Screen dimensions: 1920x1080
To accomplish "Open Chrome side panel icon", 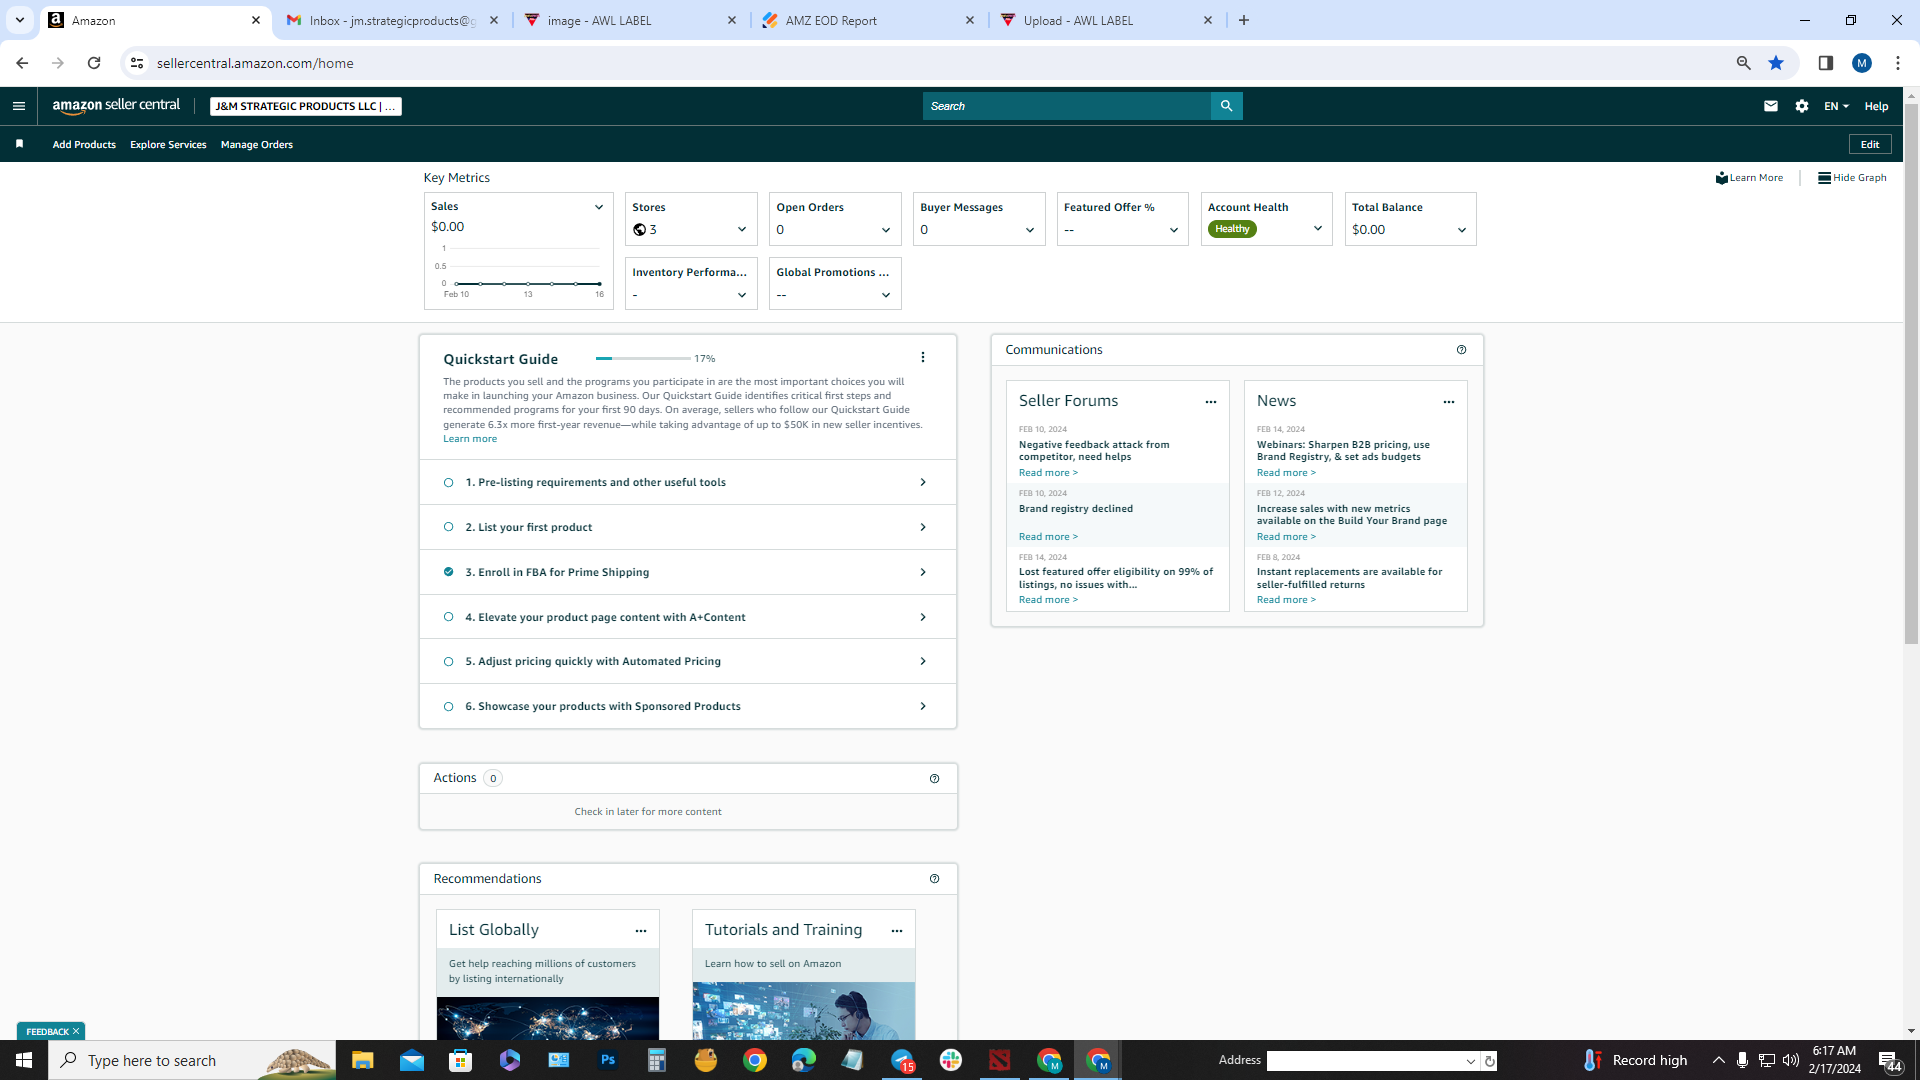I will click(1825, 63).
